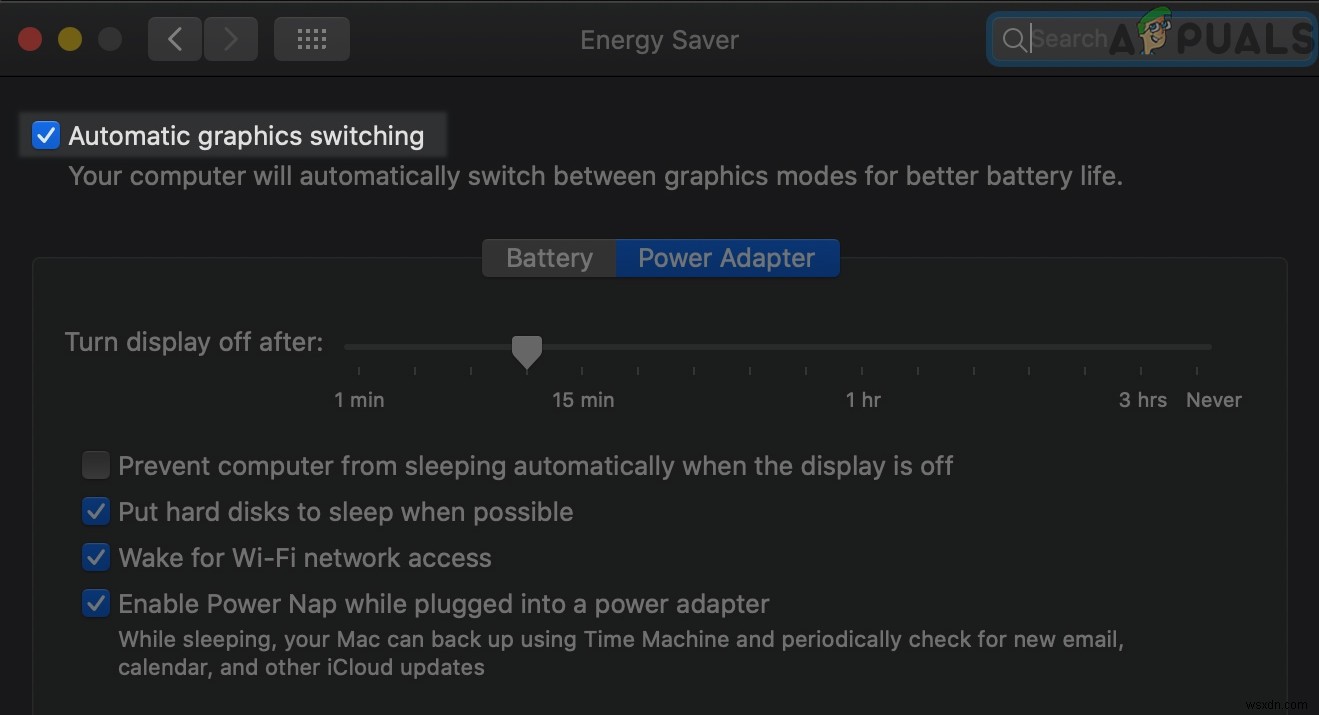This screenshot has width=1319, height=715.
Task: Uncheck Put hard disks to sleep when possible
Action: [95, 511]
